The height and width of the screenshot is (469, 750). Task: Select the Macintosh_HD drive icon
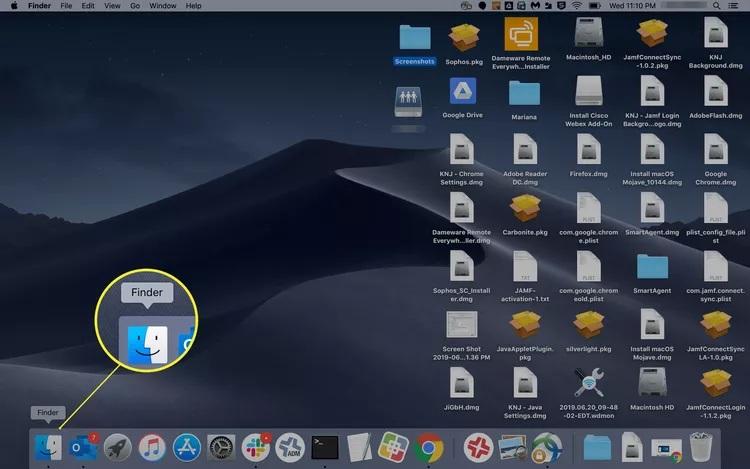point(588,34)
